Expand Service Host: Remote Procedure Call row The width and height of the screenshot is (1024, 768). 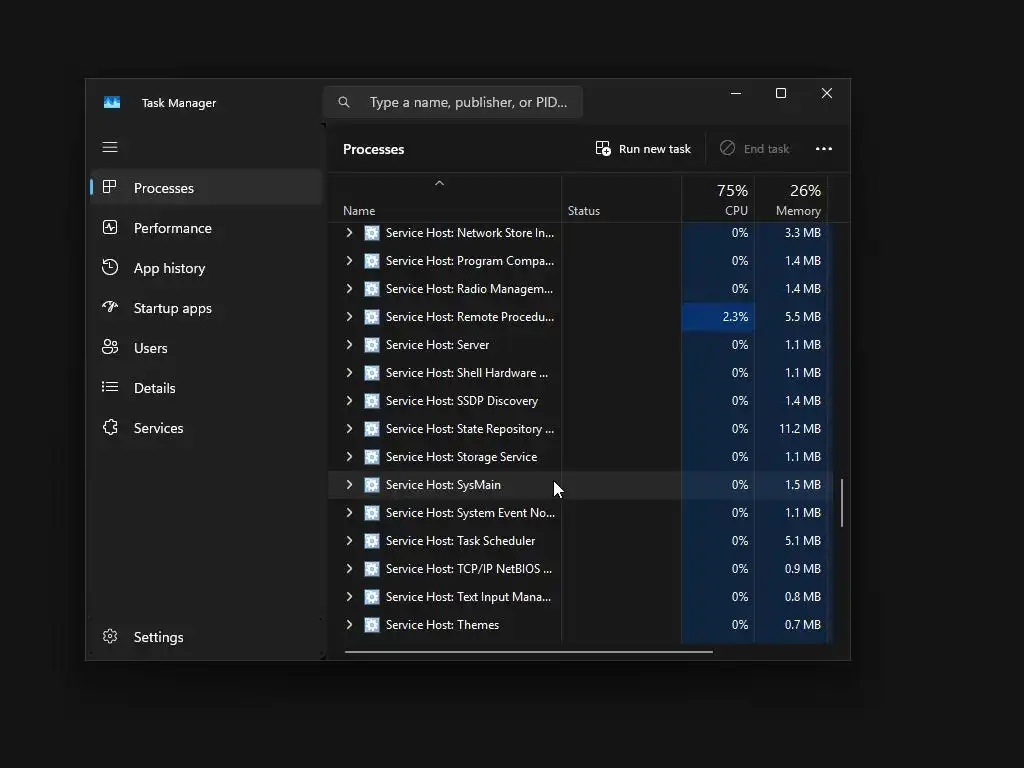click(x=349, y=317)
